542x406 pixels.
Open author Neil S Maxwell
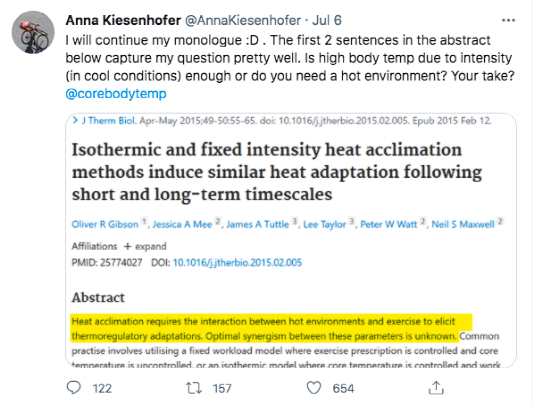463,224
